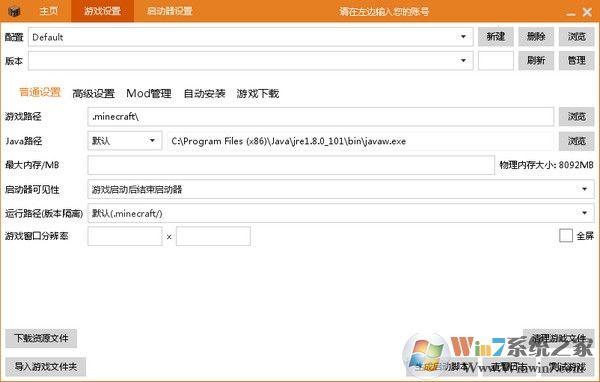
Task: Open the Java路径 默认 dropdown
Action: click(x=125, y=141)
